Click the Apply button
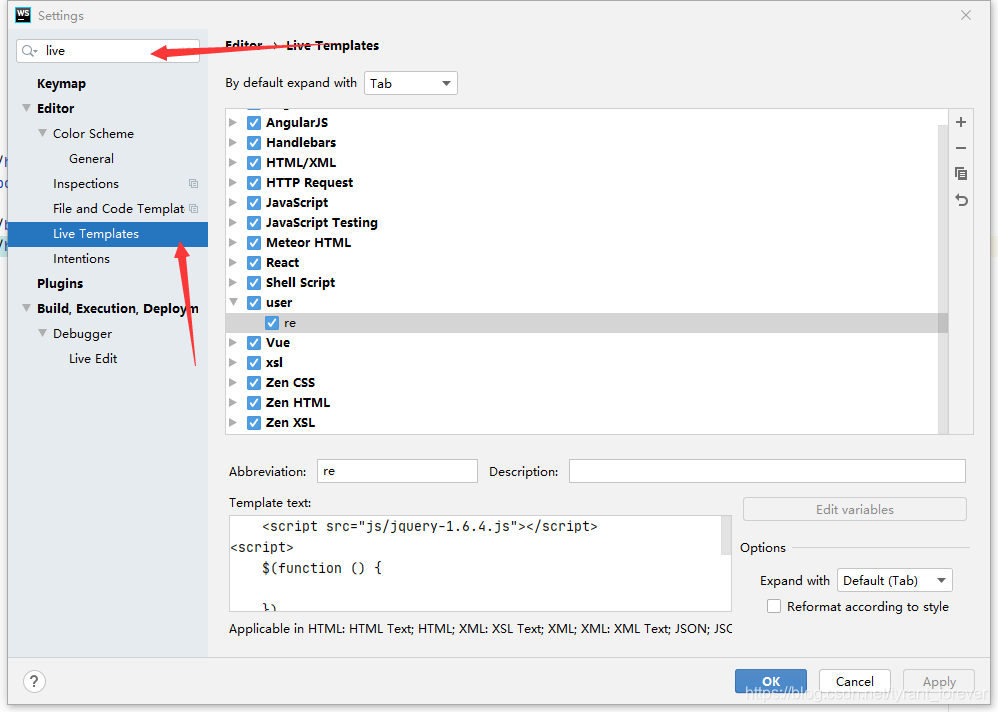The height and width of the screenshot is (712, 998). [939, 681]
